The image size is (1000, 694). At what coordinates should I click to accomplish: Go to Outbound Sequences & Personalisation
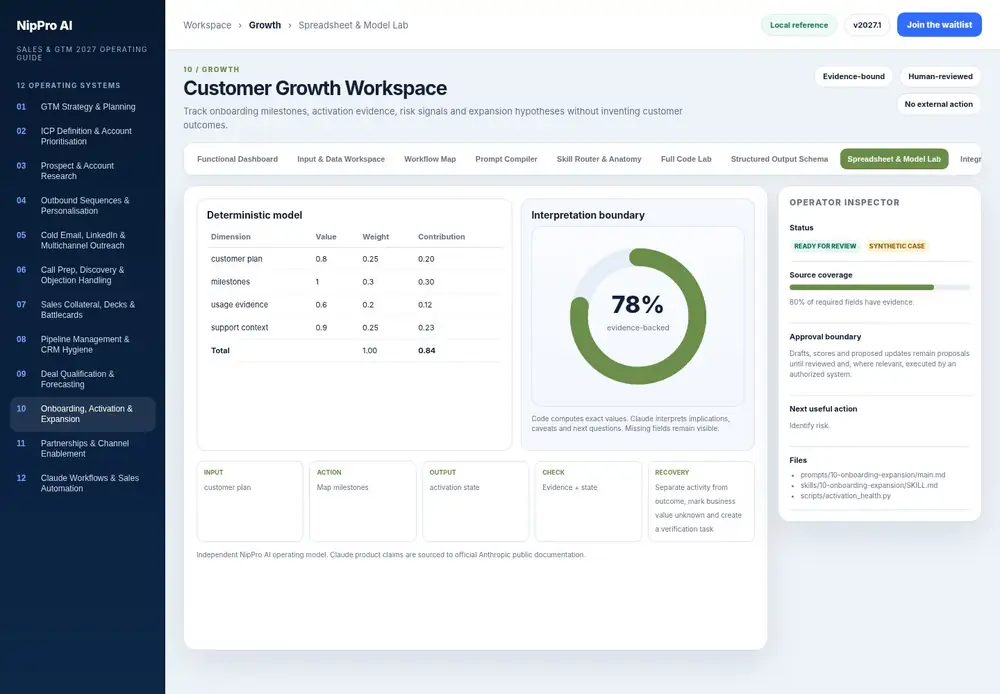pyautogui.click(x=82, y=205)
